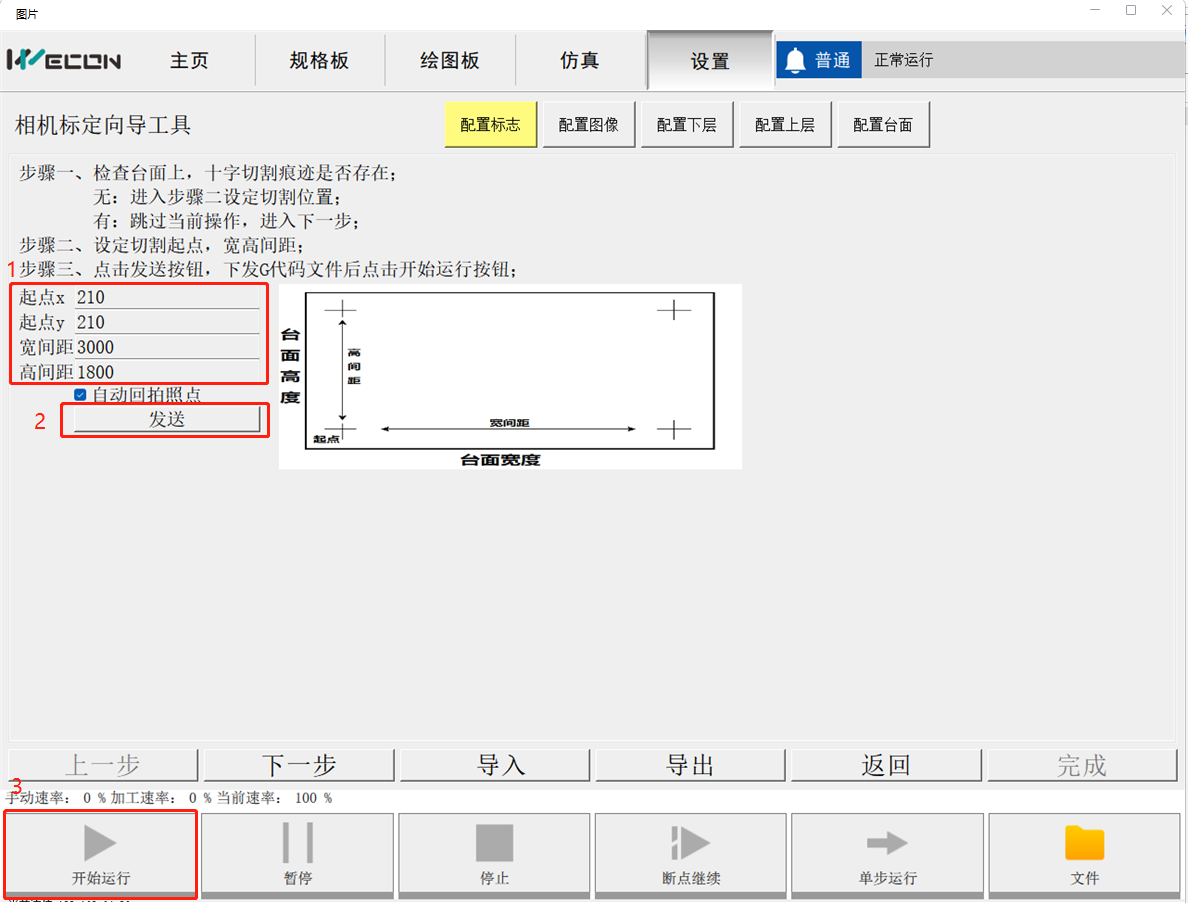Click breakpoint continue (断点继续) icon

click(x=690, y=844)
